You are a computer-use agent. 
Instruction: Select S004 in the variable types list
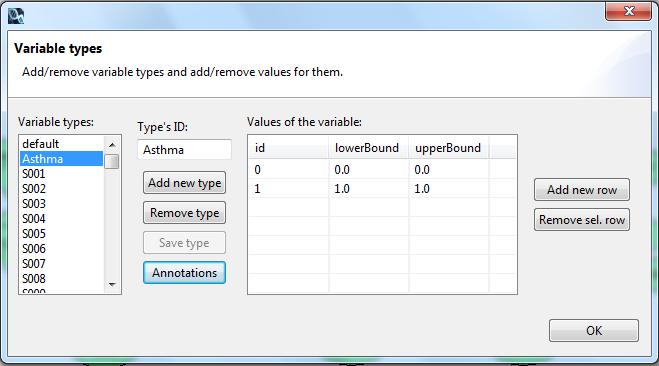point(61,219)
